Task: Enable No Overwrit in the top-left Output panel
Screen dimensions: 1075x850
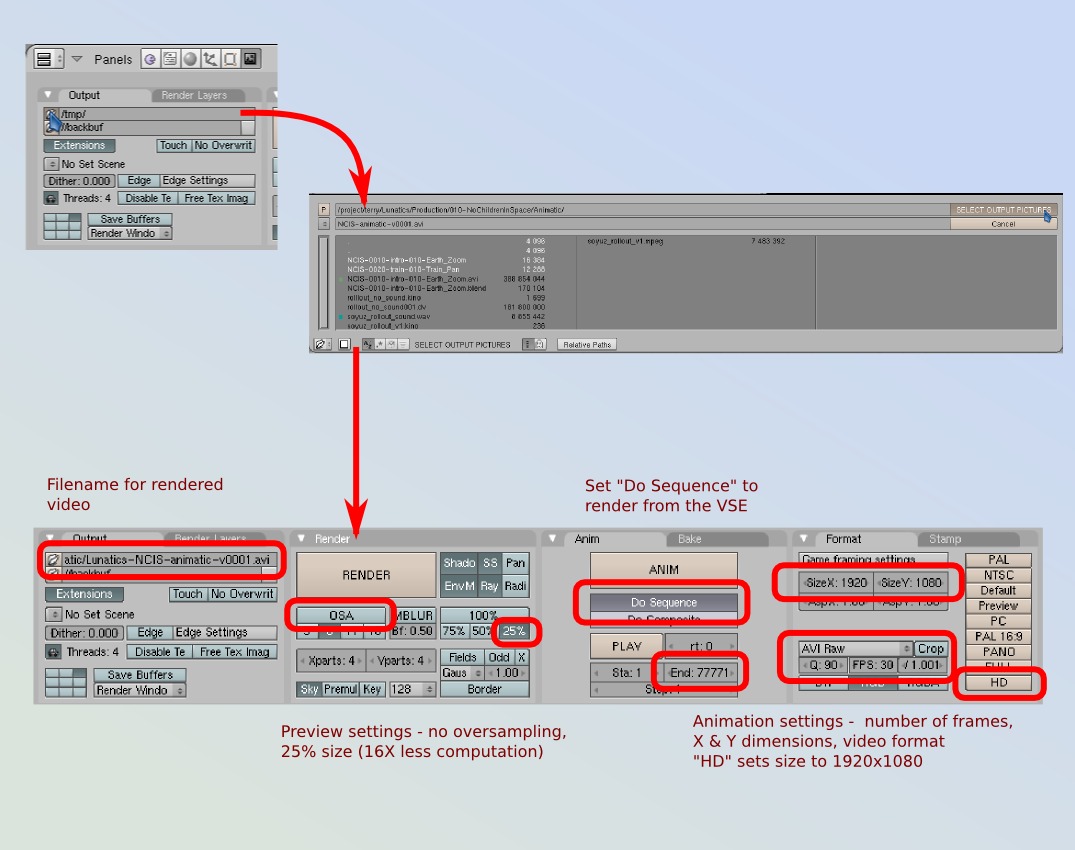Action: click(223, 145)
